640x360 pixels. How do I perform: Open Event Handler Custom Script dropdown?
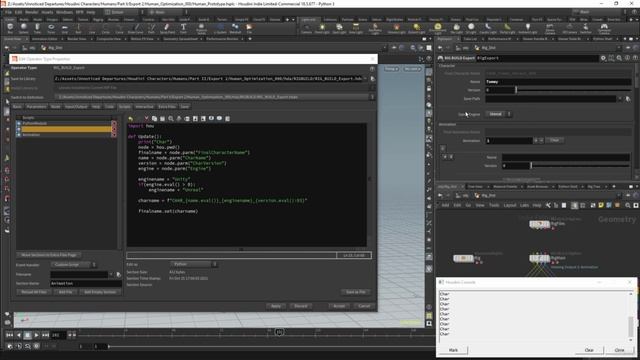coord(73,265)
